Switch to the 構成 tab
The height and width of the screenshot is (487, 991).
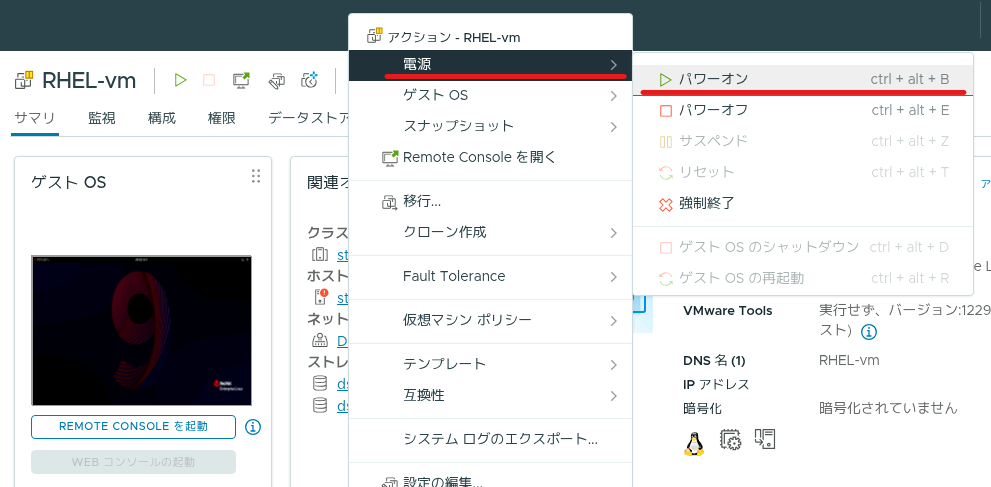tap(162, 118)
